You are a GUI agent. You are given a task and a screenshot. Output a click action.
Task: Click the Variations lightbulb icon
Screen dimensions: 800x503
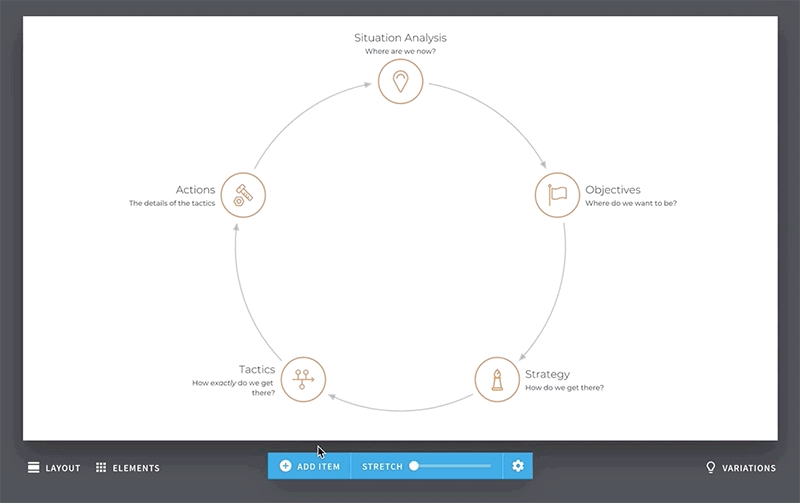711,467
